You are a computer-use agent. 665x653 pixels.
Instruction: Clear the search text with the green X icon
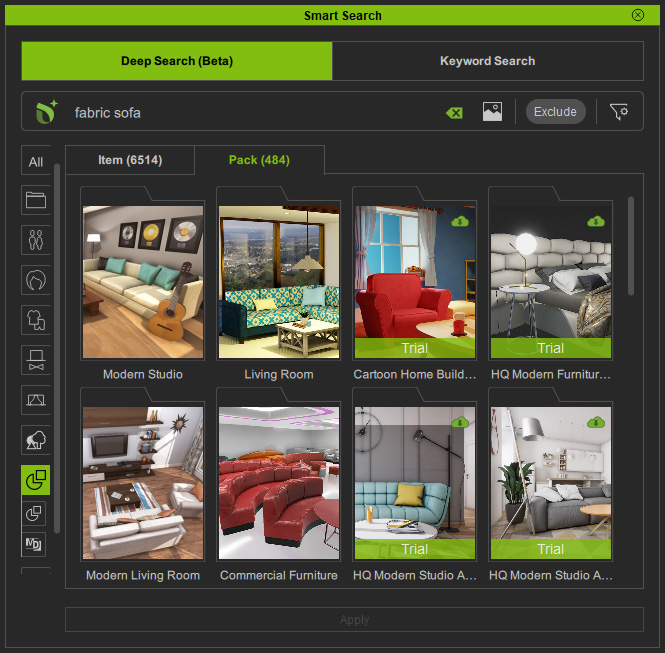[x=454, y=113]
